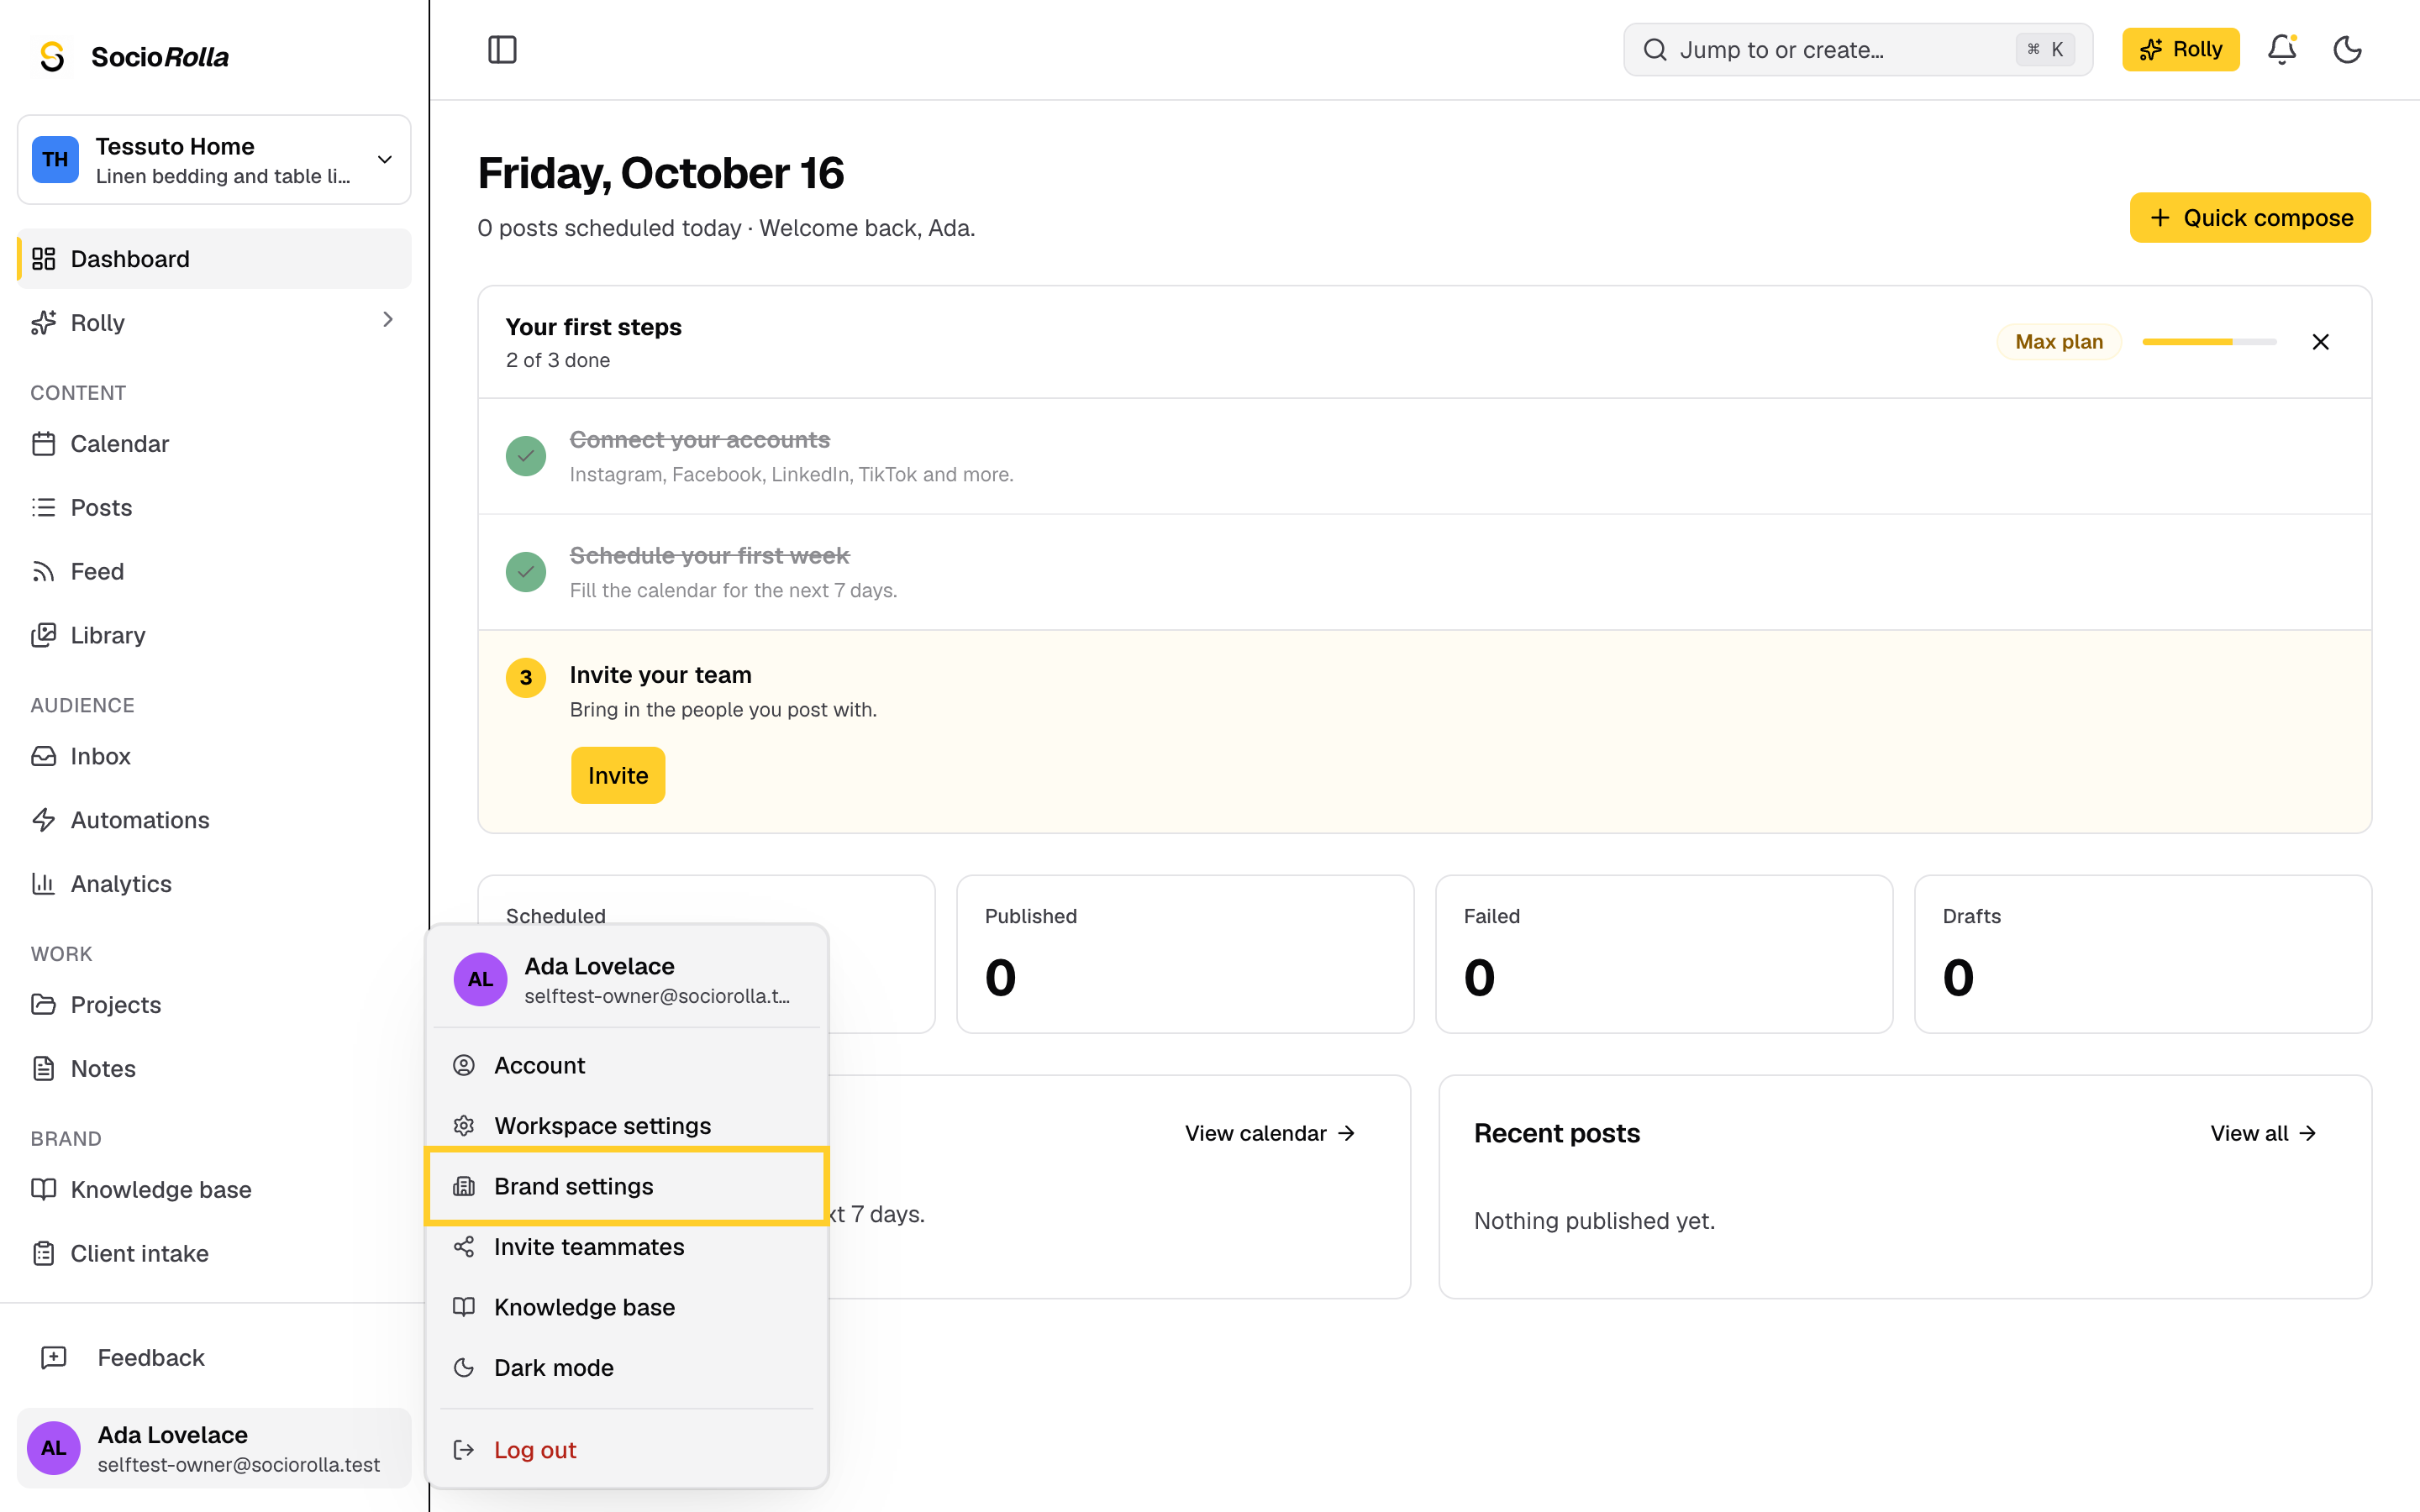Viewport: 2420px width, 1512px height.
Task: Click the AL avatar in the popup menu
Action: [x=480, y=979]
